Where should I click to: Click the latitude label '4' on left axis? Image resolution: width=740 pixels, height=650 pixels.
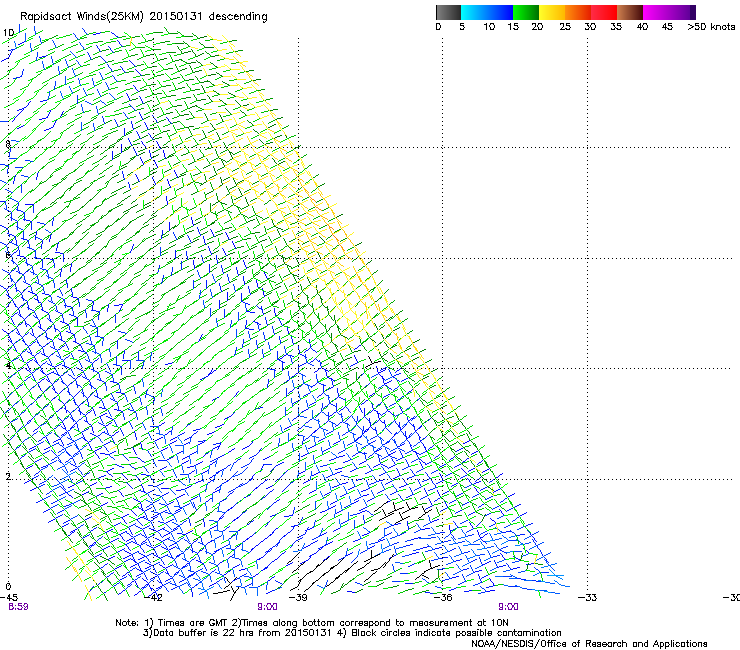point(8,365)
